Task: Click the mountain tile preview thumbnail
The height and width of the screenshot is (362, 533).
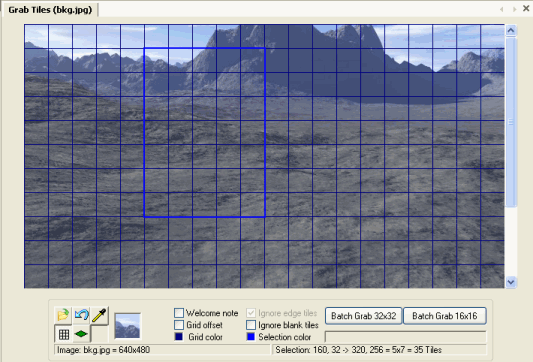Action: point(127,326)
